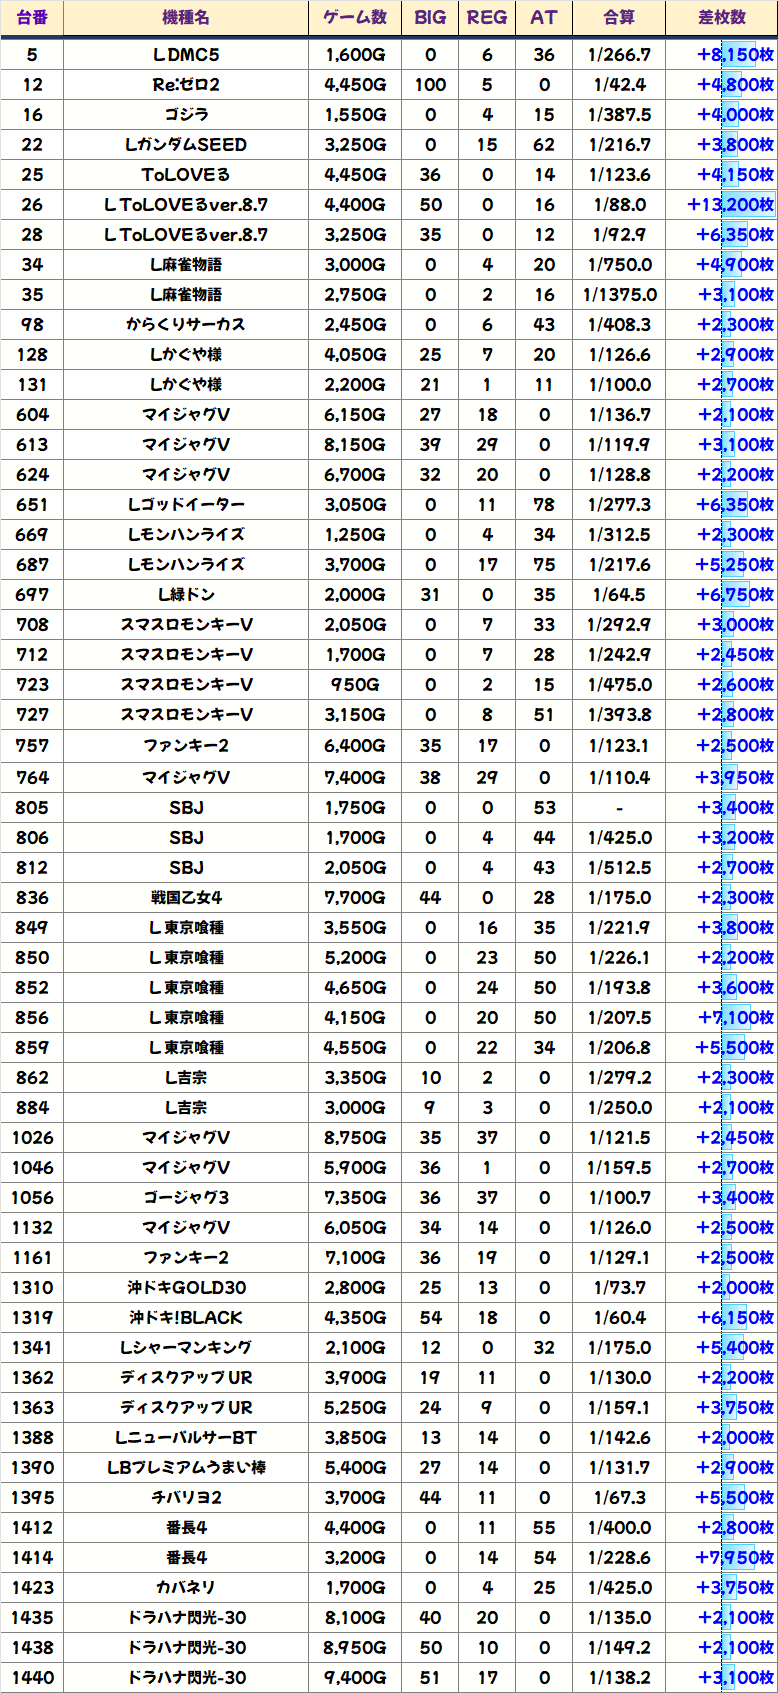Click the 1/1375.0 combined rate cell
Screen dimensions: 778x1693
[x=619, y=295]
